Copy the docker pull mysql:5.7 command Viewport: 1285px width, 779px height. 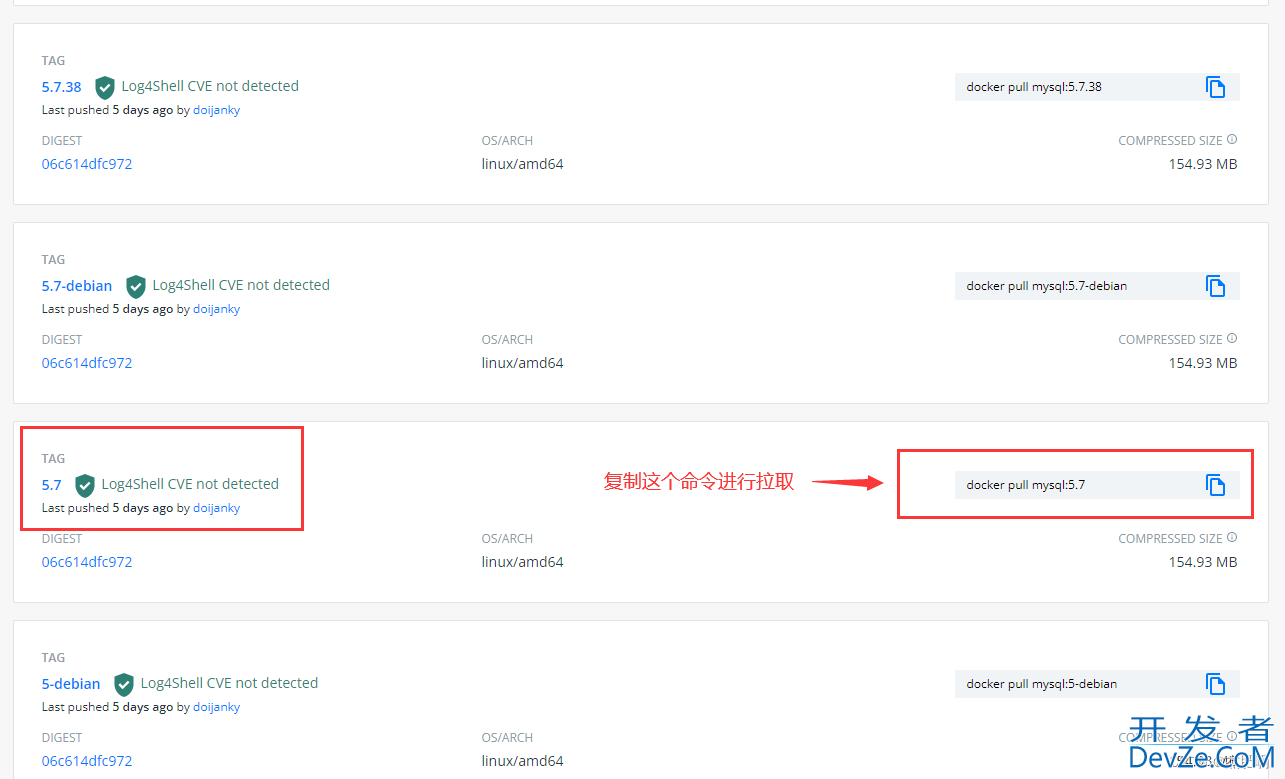1215,485
